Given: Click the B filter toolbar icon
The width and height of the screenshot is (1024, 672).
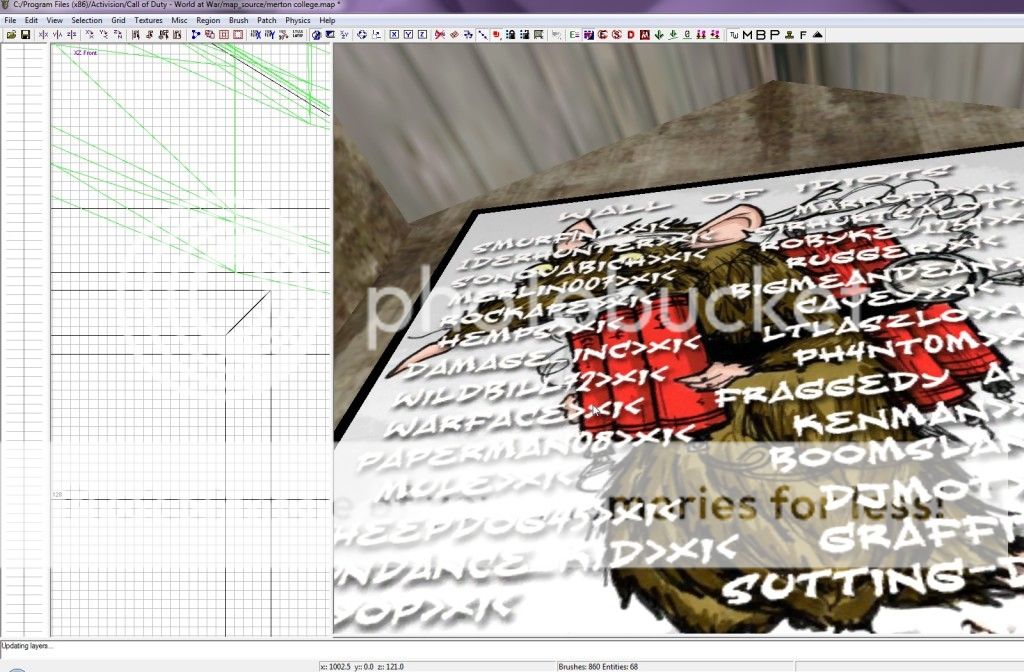Looking at the screenshot, I should (x=761, y=35).
